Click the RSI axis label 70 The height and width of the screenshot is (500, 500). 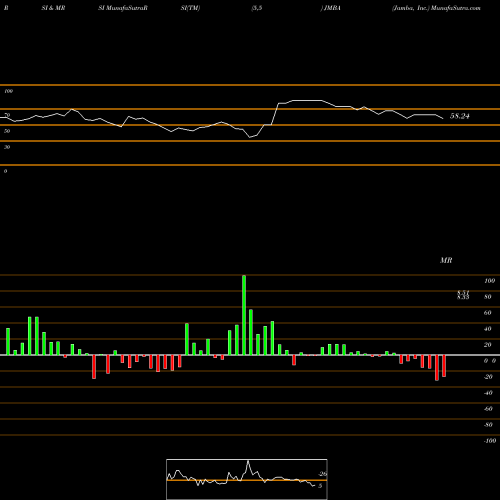7,115
